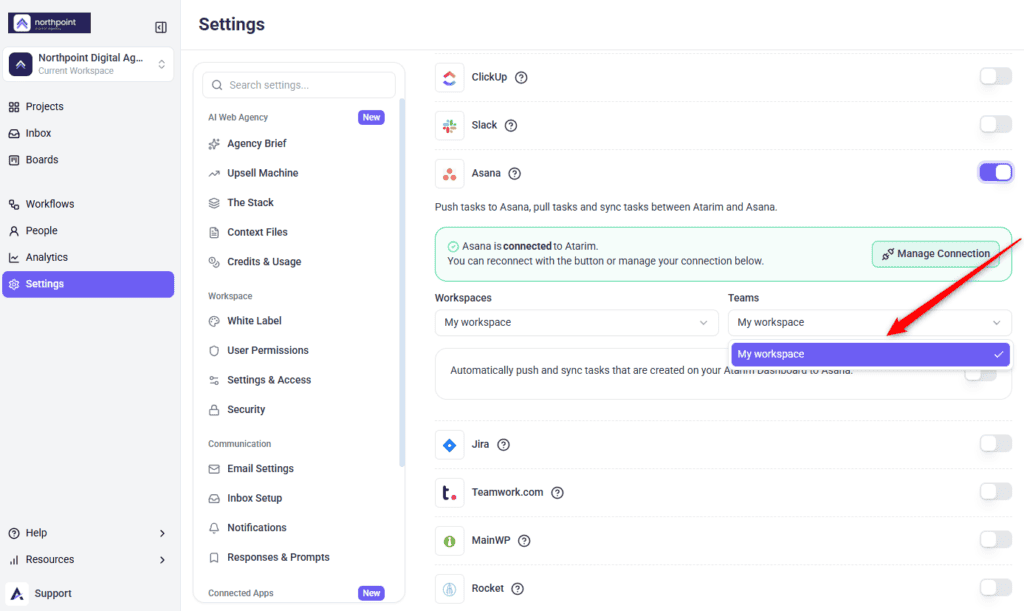Expand the Resources submenu
The width and height of the screenshot is (1024, 611).
[87, 560]
